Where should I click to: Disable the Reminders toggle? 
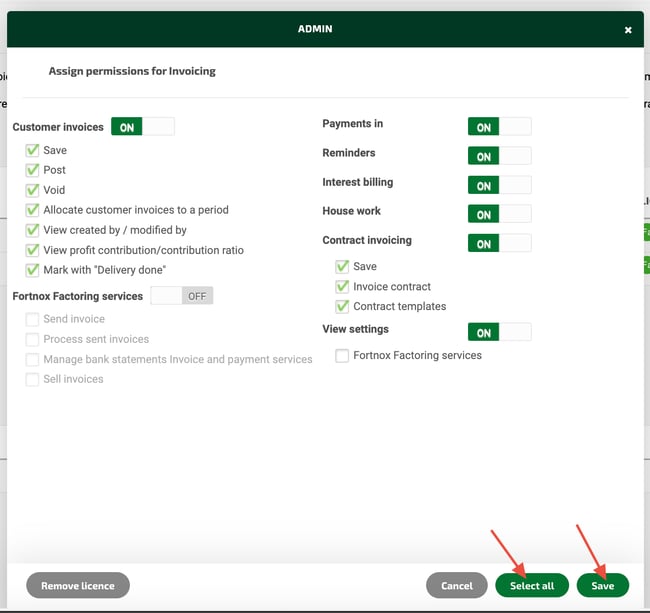pos(499,156)
